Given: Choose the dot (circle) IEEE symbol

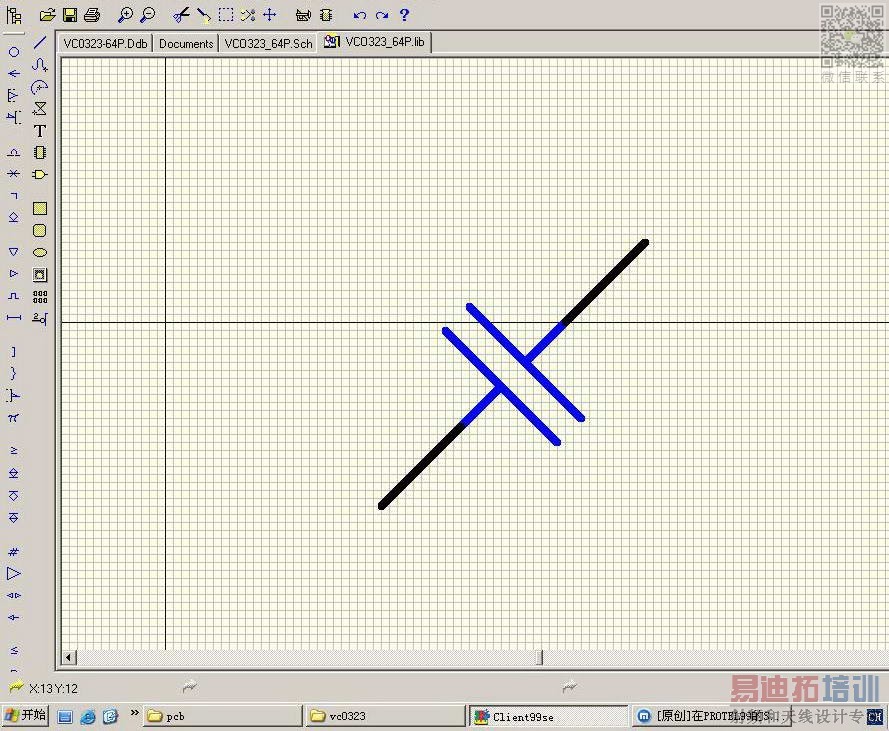Looking at the screenshot, I should [x=14, y=52].
